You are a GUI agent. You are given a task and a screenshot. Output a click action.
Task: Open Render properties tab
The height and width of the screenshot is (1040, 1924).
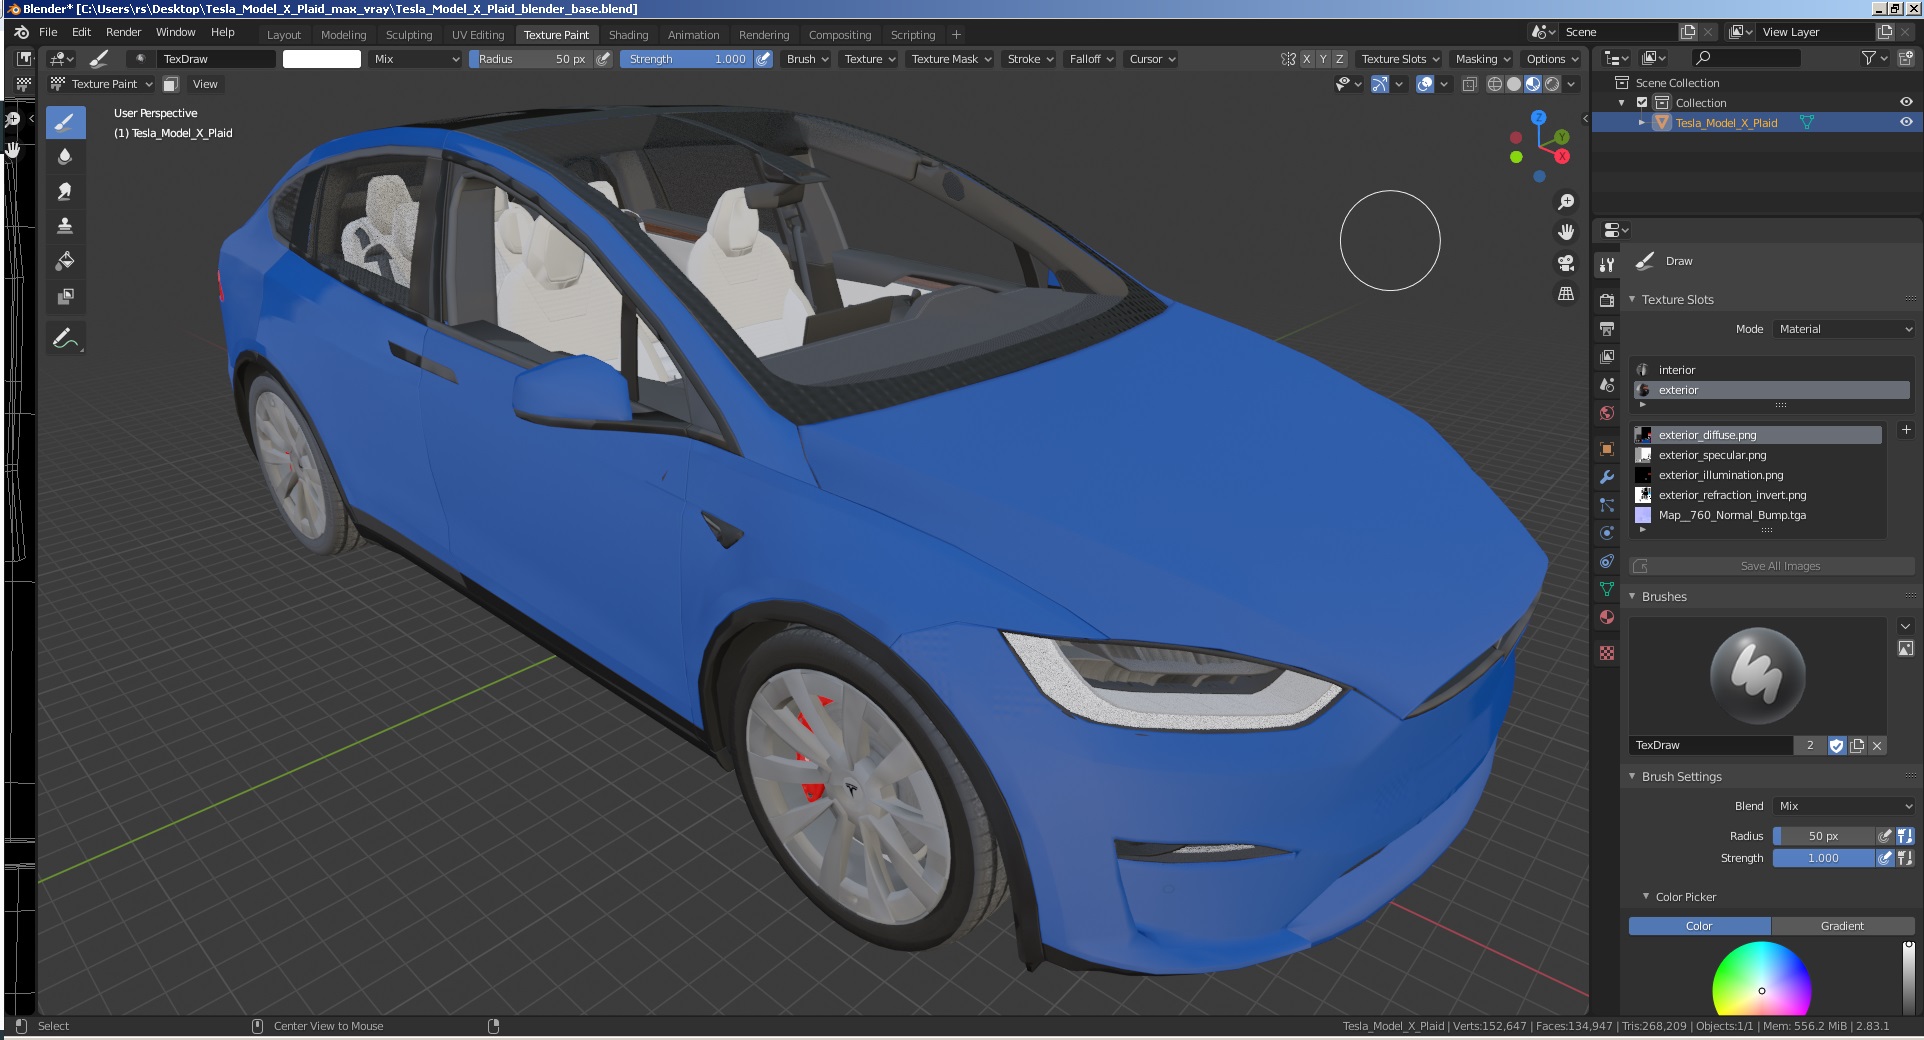pyautogui.click(x=1607, y=300)
